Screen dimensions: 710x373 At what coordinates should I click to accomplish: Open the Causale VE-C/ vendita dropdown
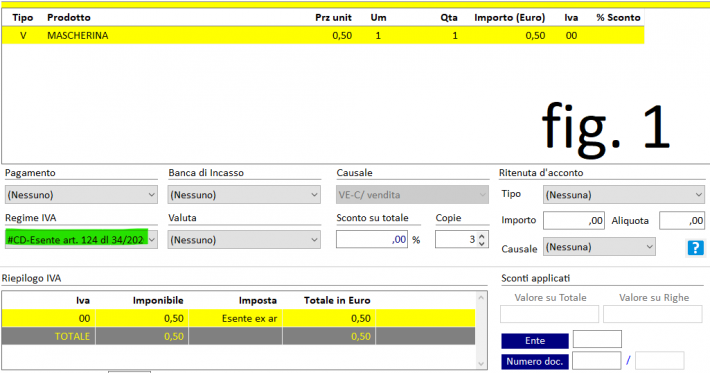pyautogui.click(x=412, y=195)
